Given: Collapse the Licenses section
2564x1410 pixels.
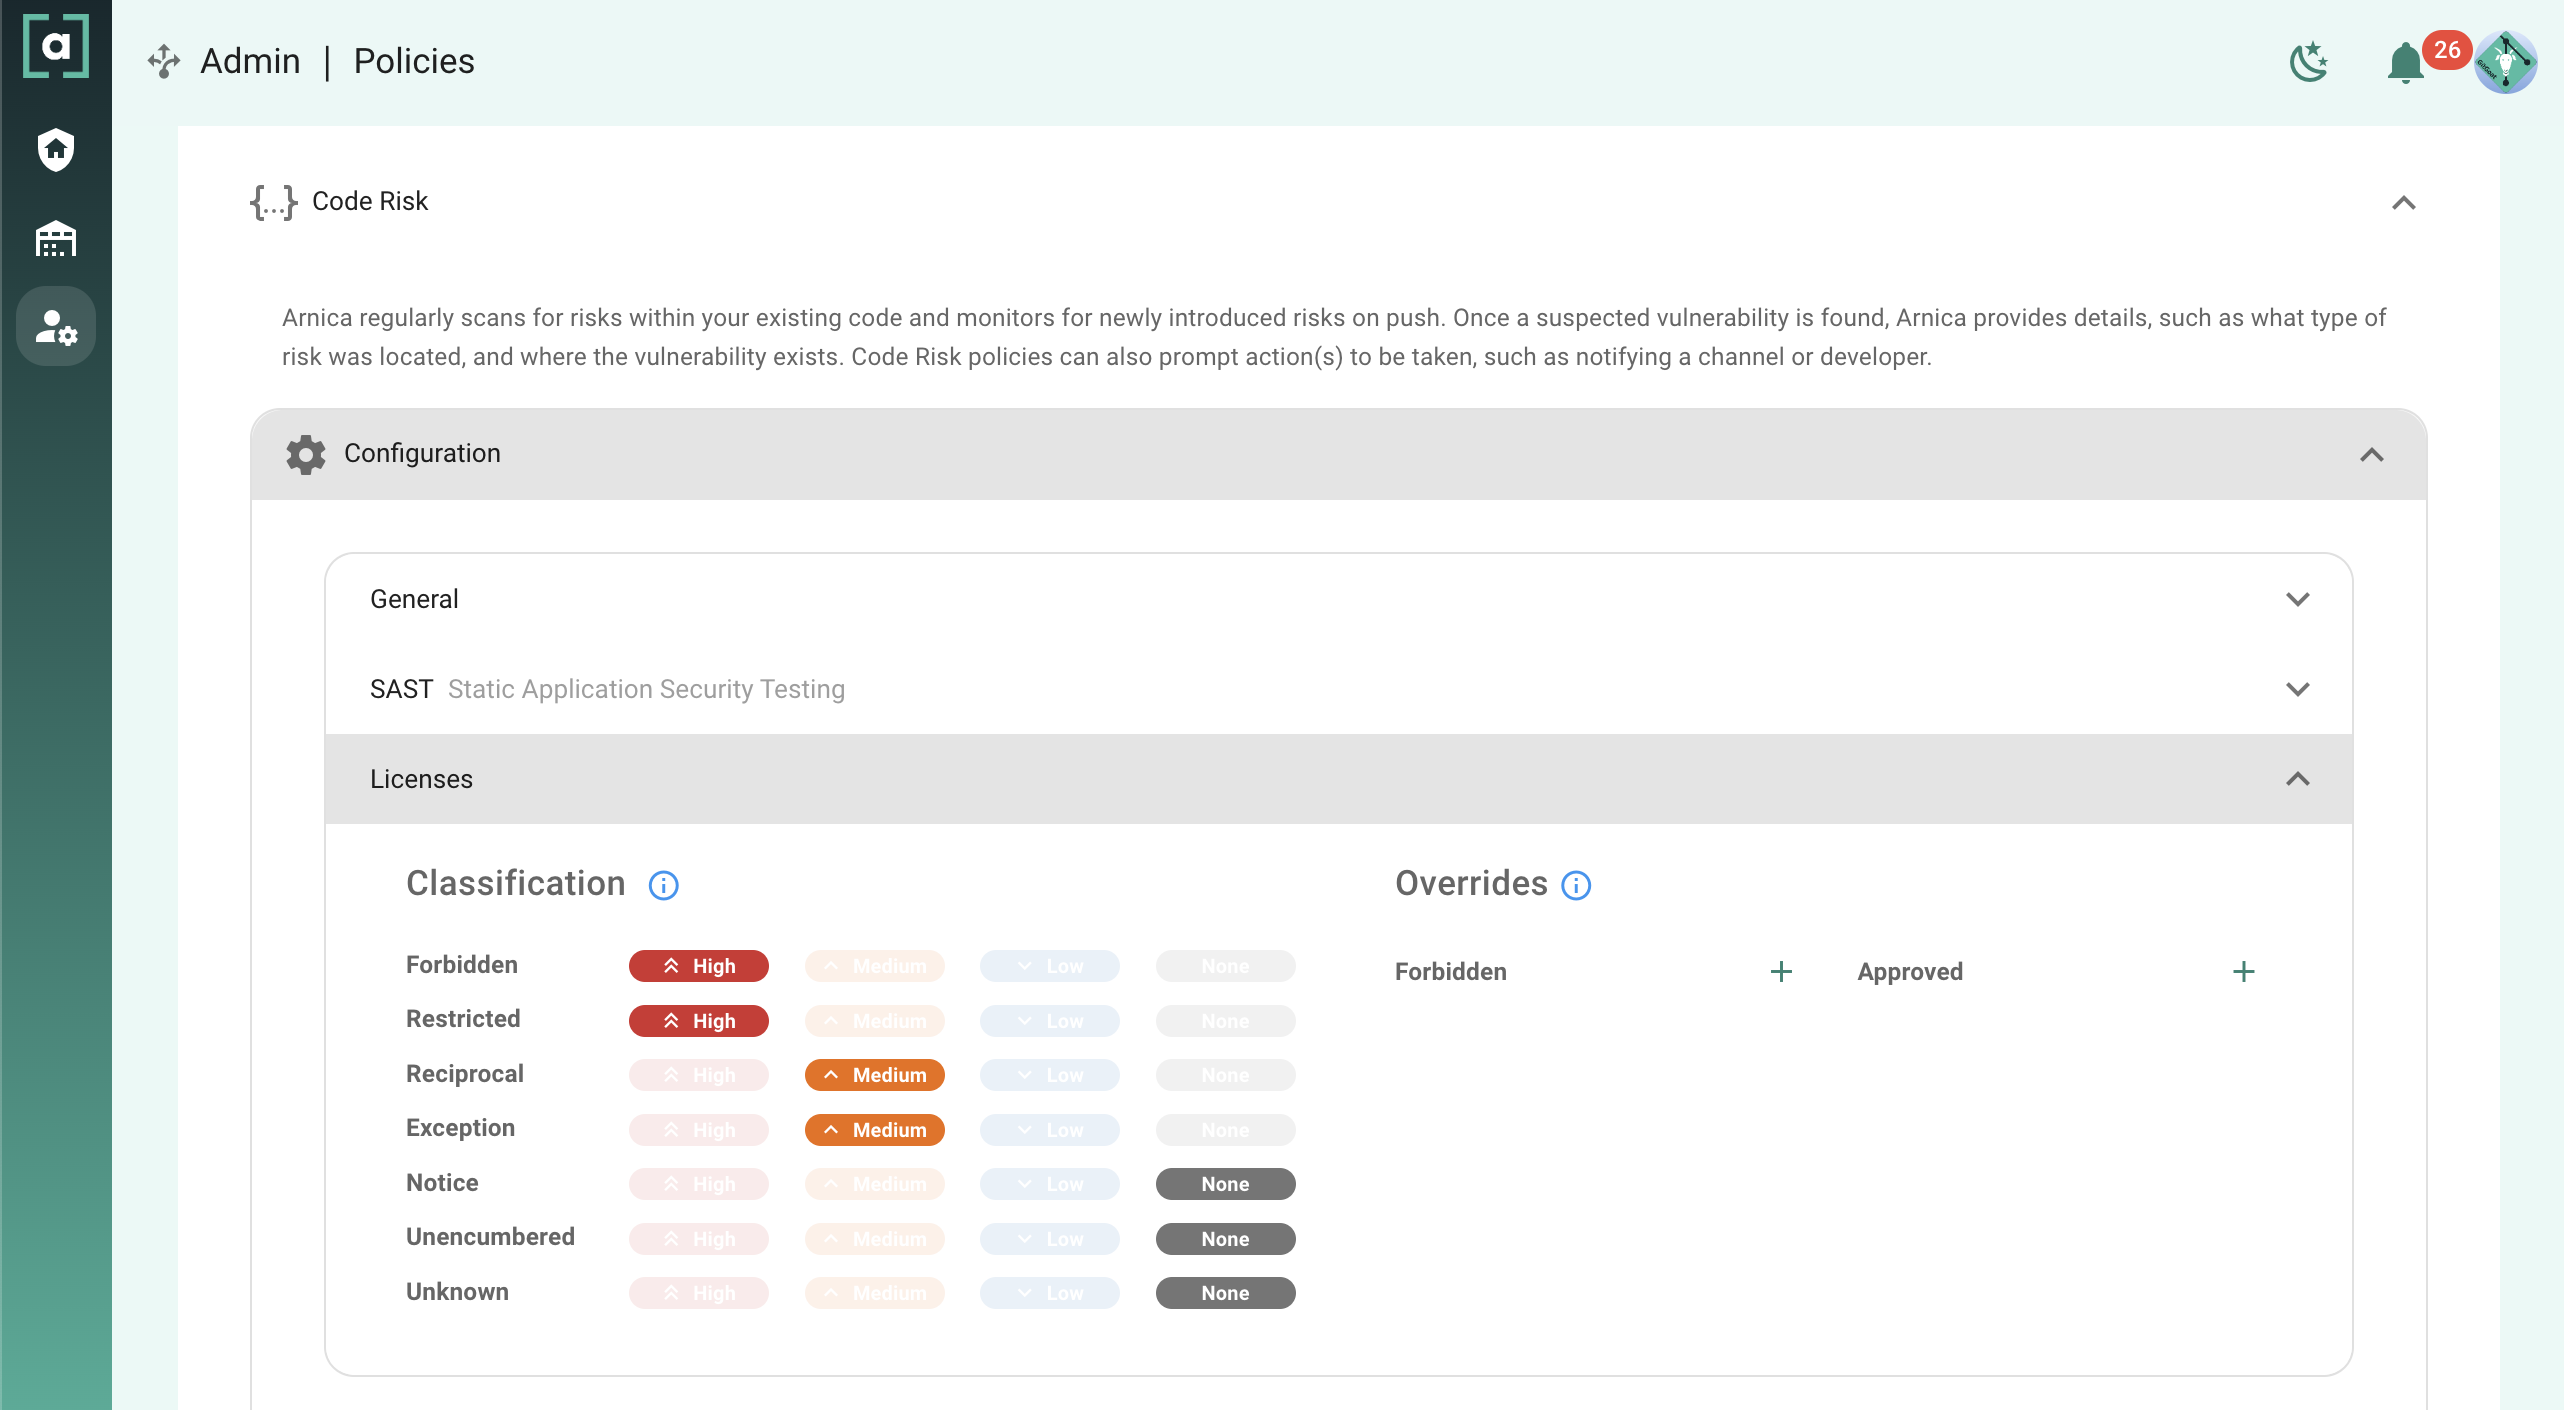Looking at the screenshot, I should [2297, 779].
